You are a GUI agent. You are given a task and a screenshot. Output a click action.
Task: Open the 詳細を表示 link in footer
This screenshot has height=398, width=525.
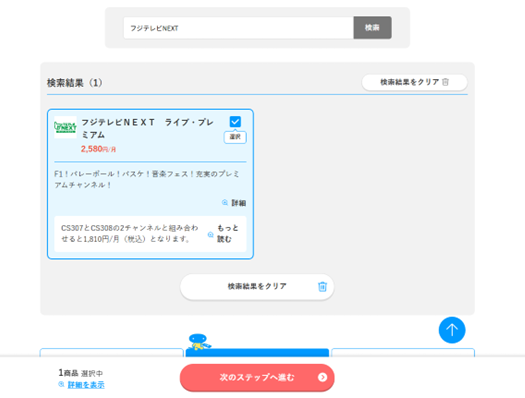(x=86, y=385)
